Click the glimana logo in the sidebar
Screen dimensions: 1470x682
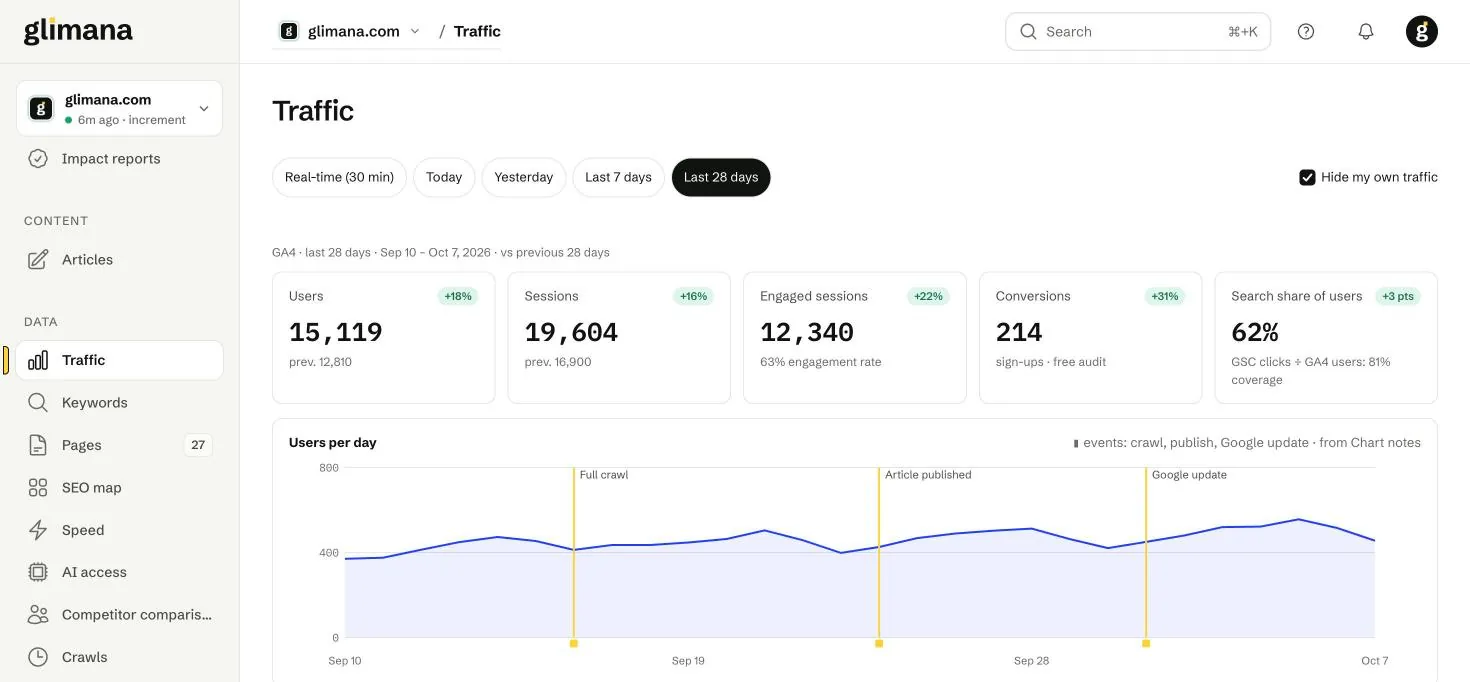78,31
